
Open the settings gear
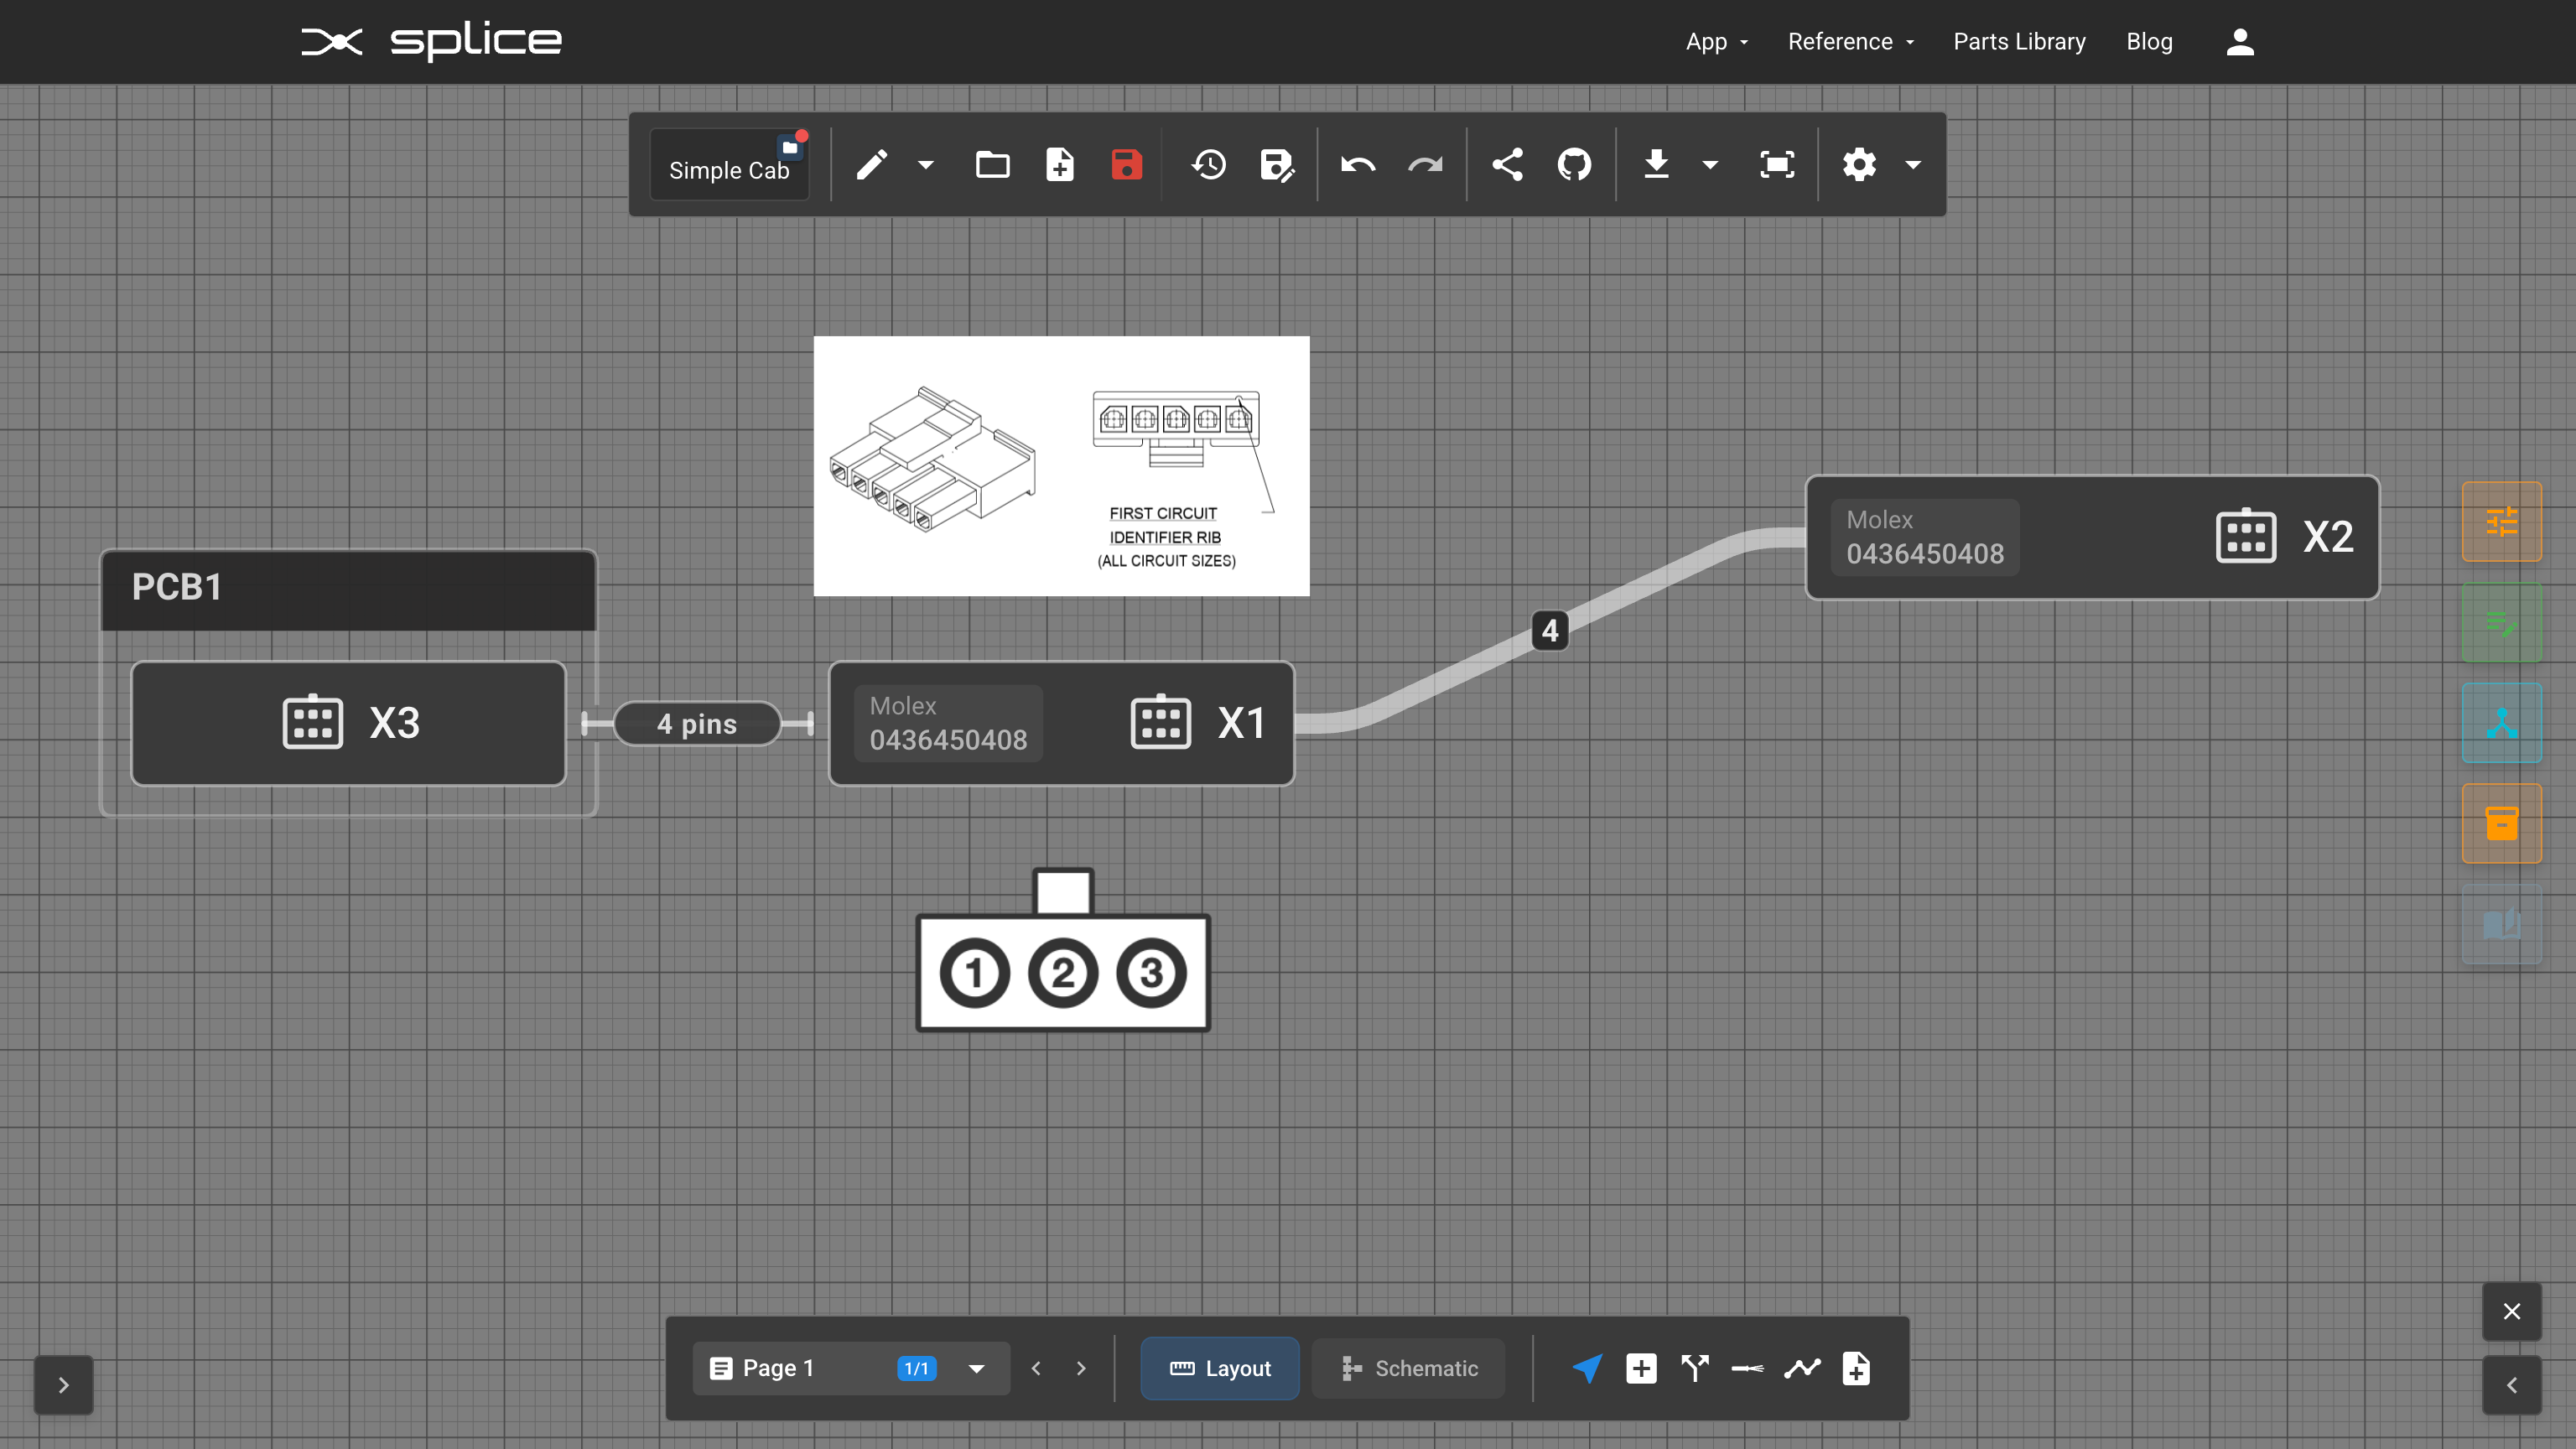point(1859,164)
